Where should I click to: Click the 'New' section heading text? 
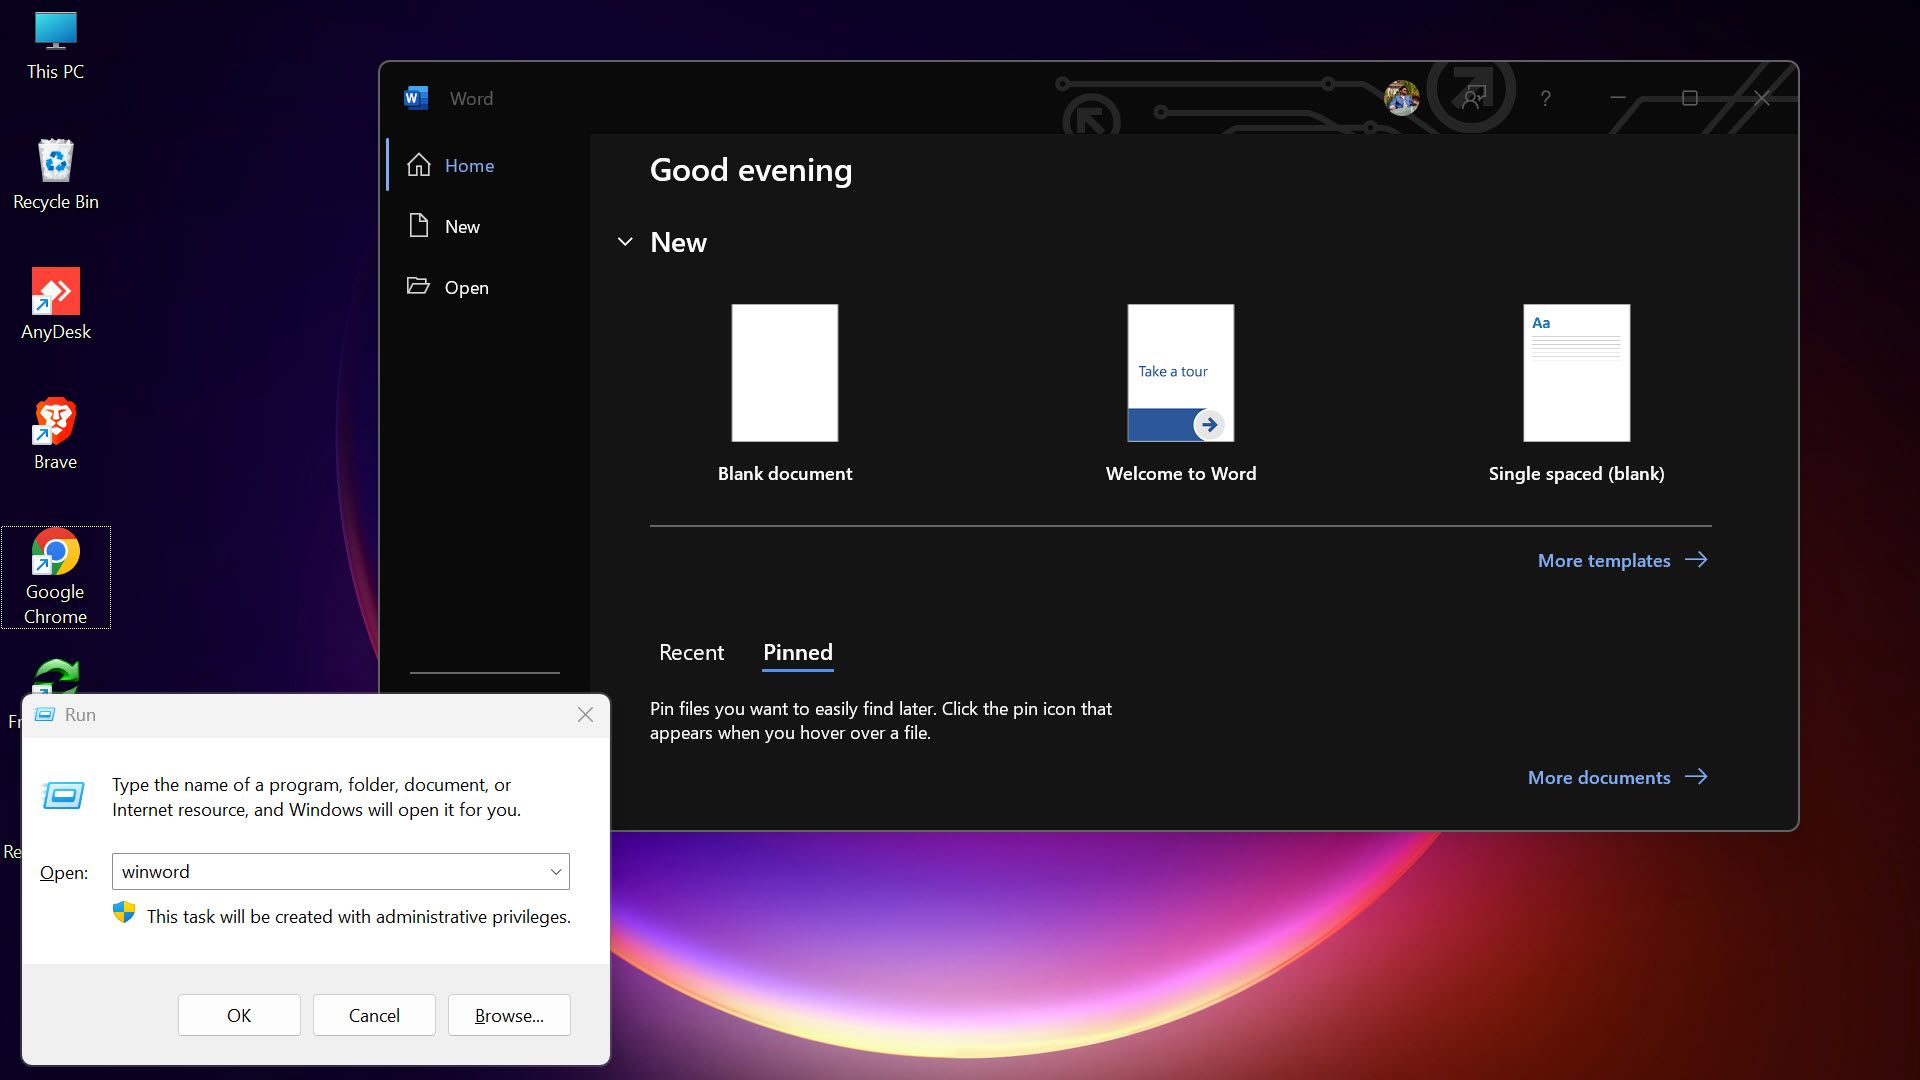click(678, 242)
